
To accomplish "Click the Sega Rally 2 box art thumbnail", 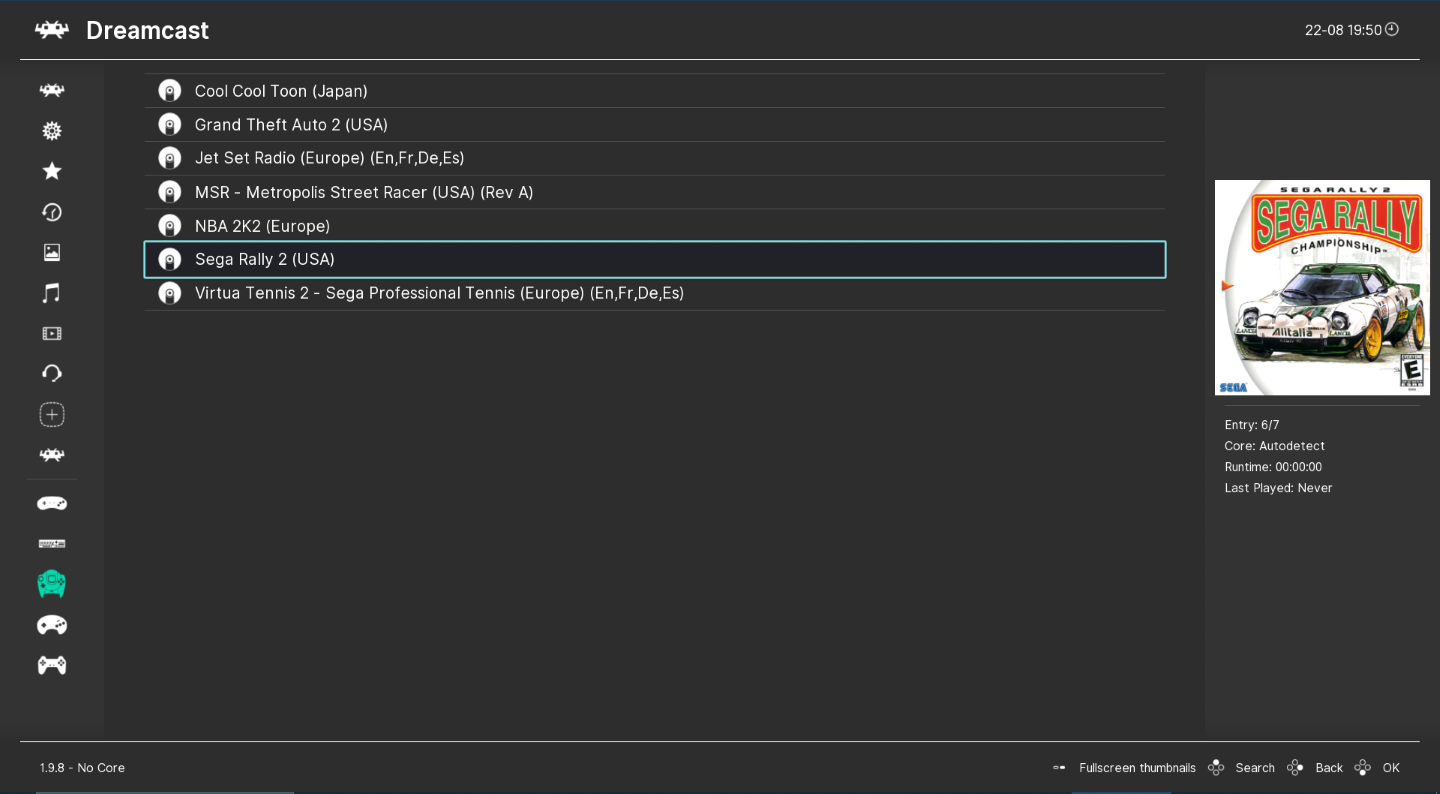I will (x=1322, y=287).
